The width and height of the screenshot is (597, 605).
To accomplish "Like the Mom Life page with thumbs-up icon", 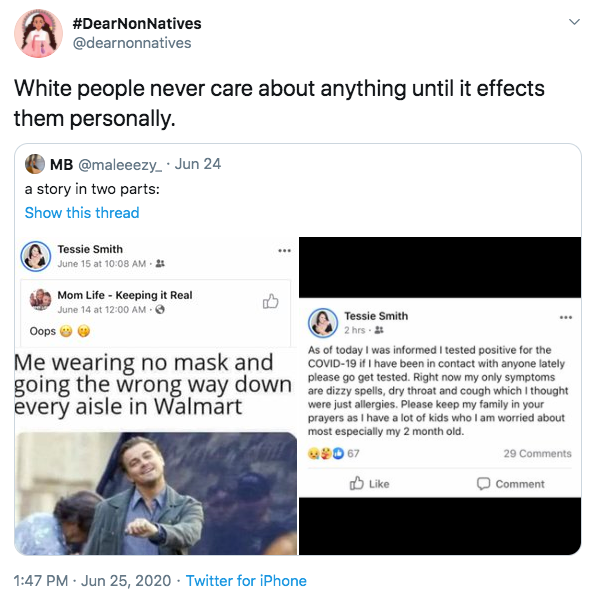I will click(271, 301).
